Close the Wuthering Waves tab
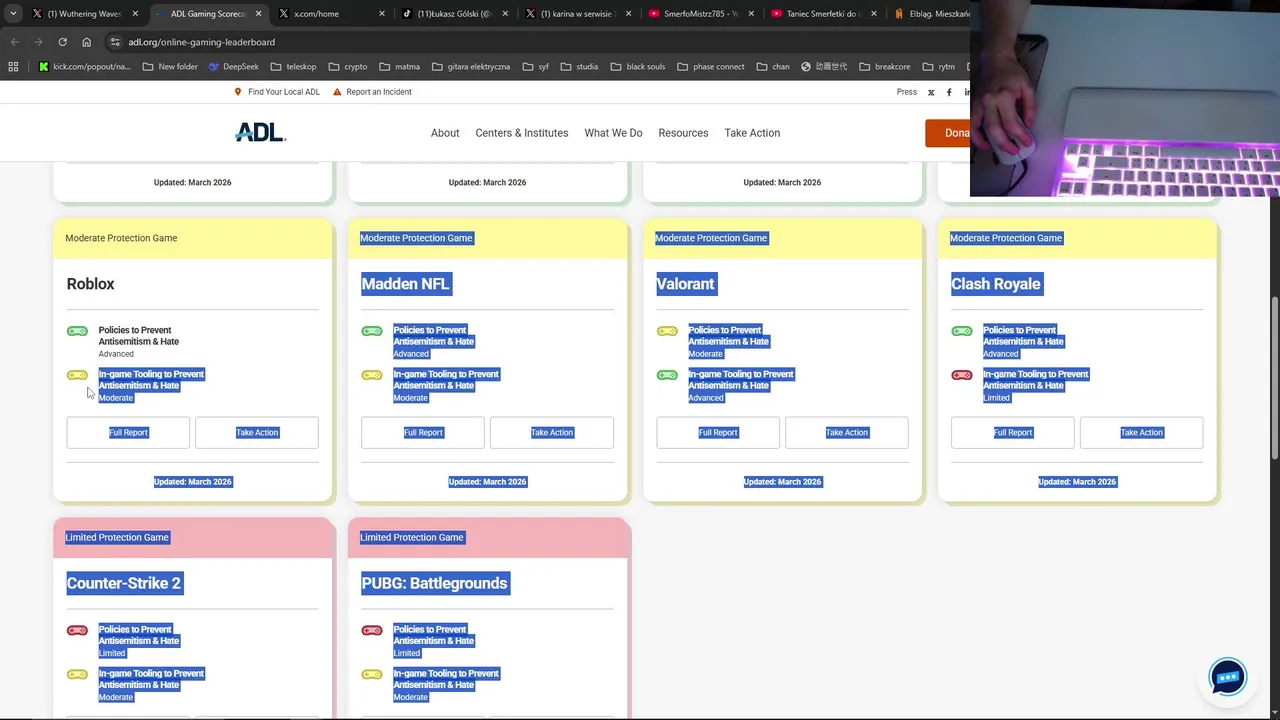This screenshot has width=1280, height=720. click(x=135, y=14)
